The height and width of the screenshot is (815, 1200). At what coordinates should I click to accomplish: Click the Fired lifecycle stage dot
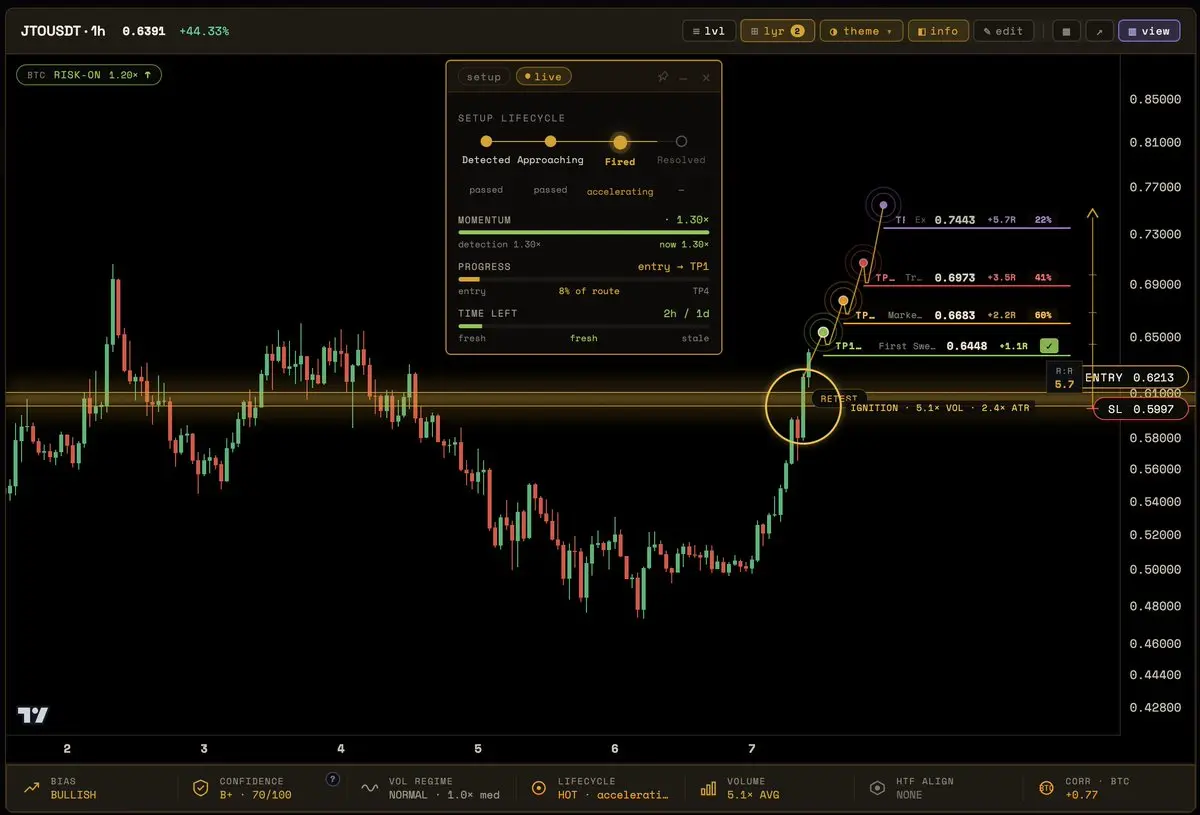[x=620, y=142]
